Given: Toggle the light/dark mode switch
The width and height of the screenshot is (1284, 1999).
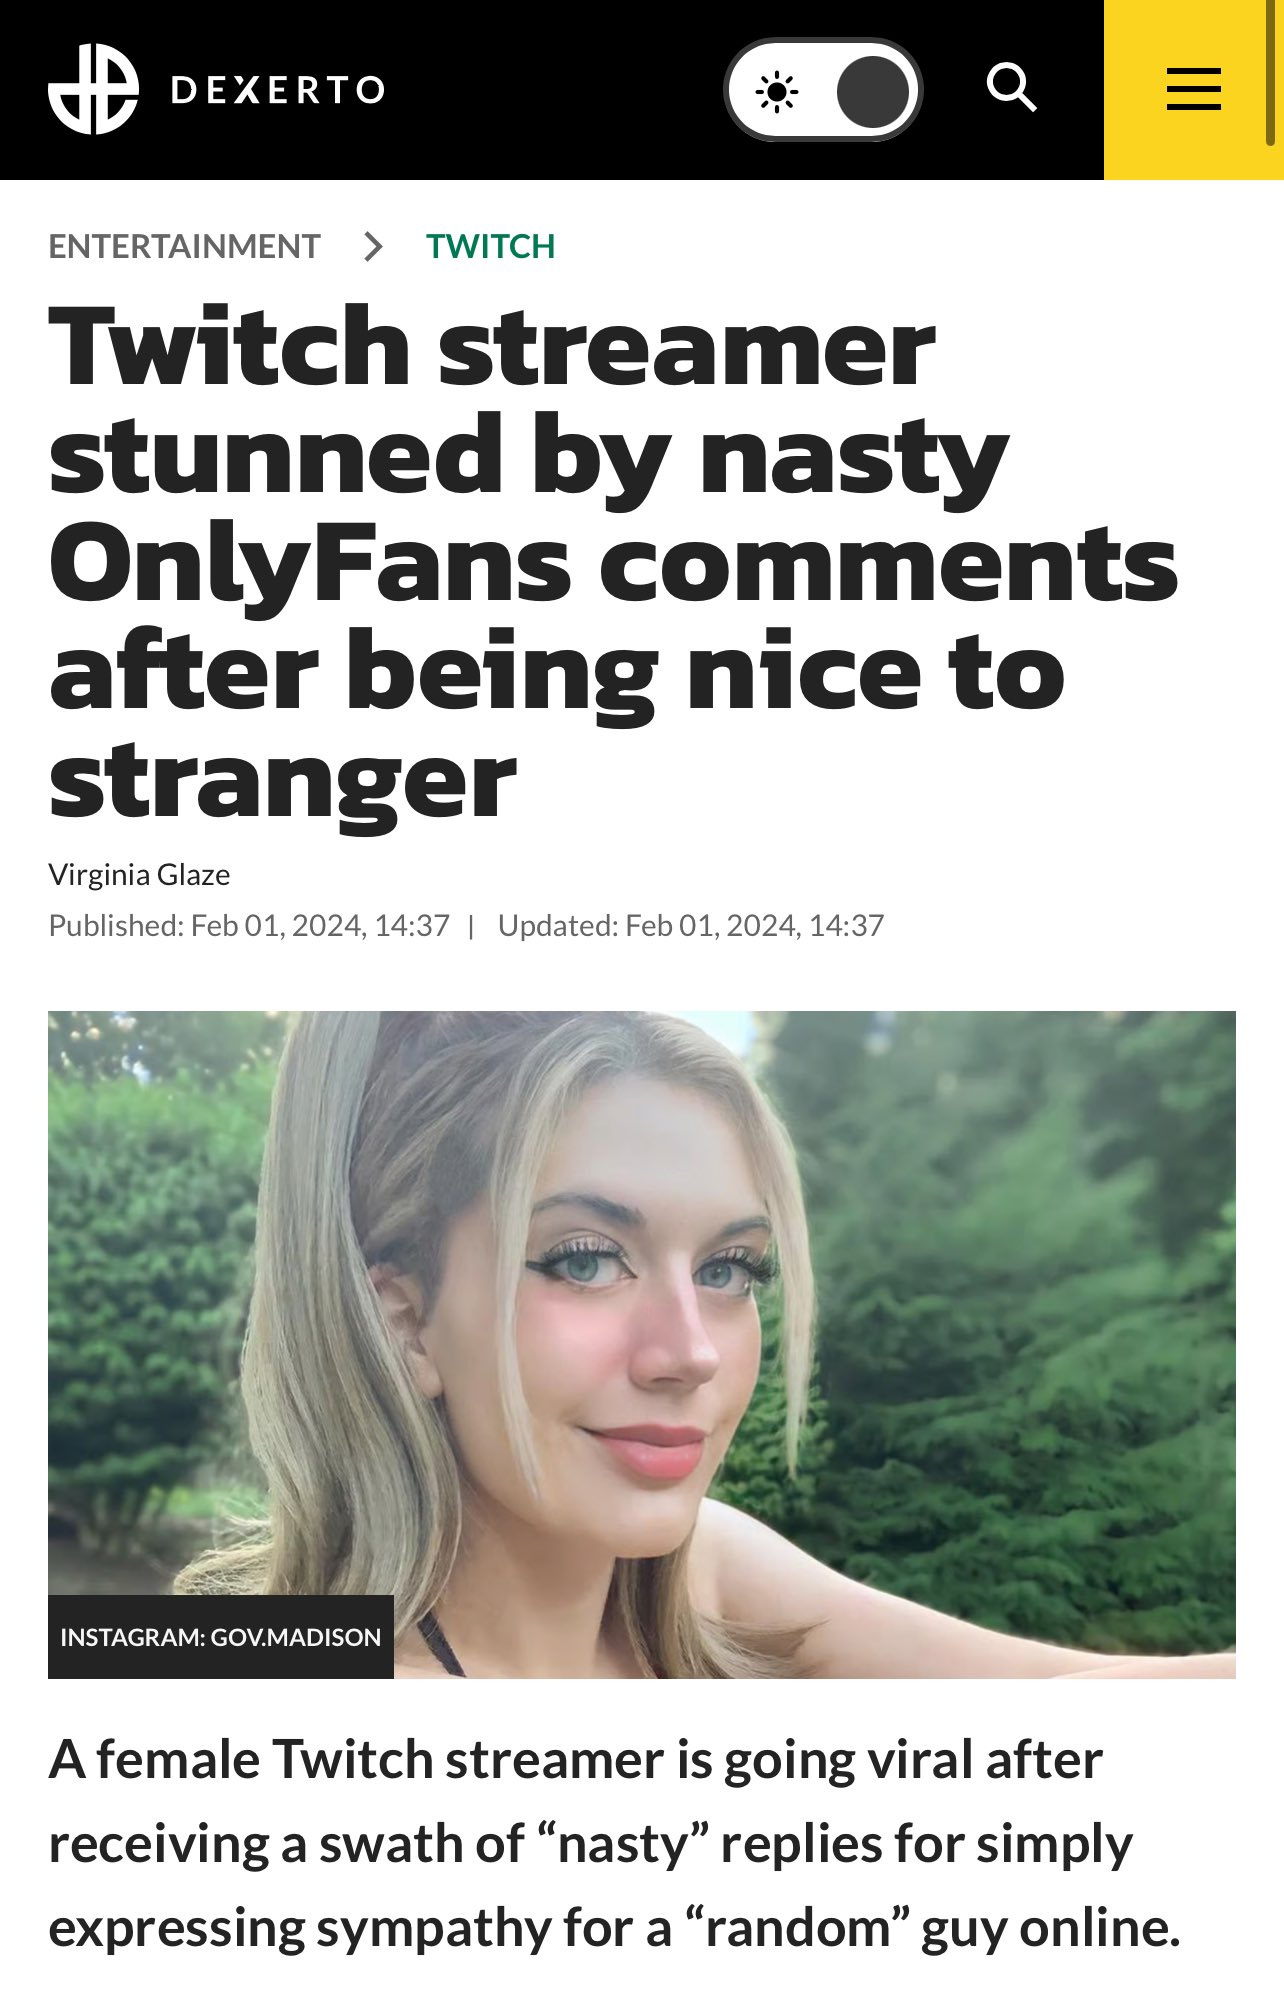Looking at the screenshot, I should click(822, 90).
